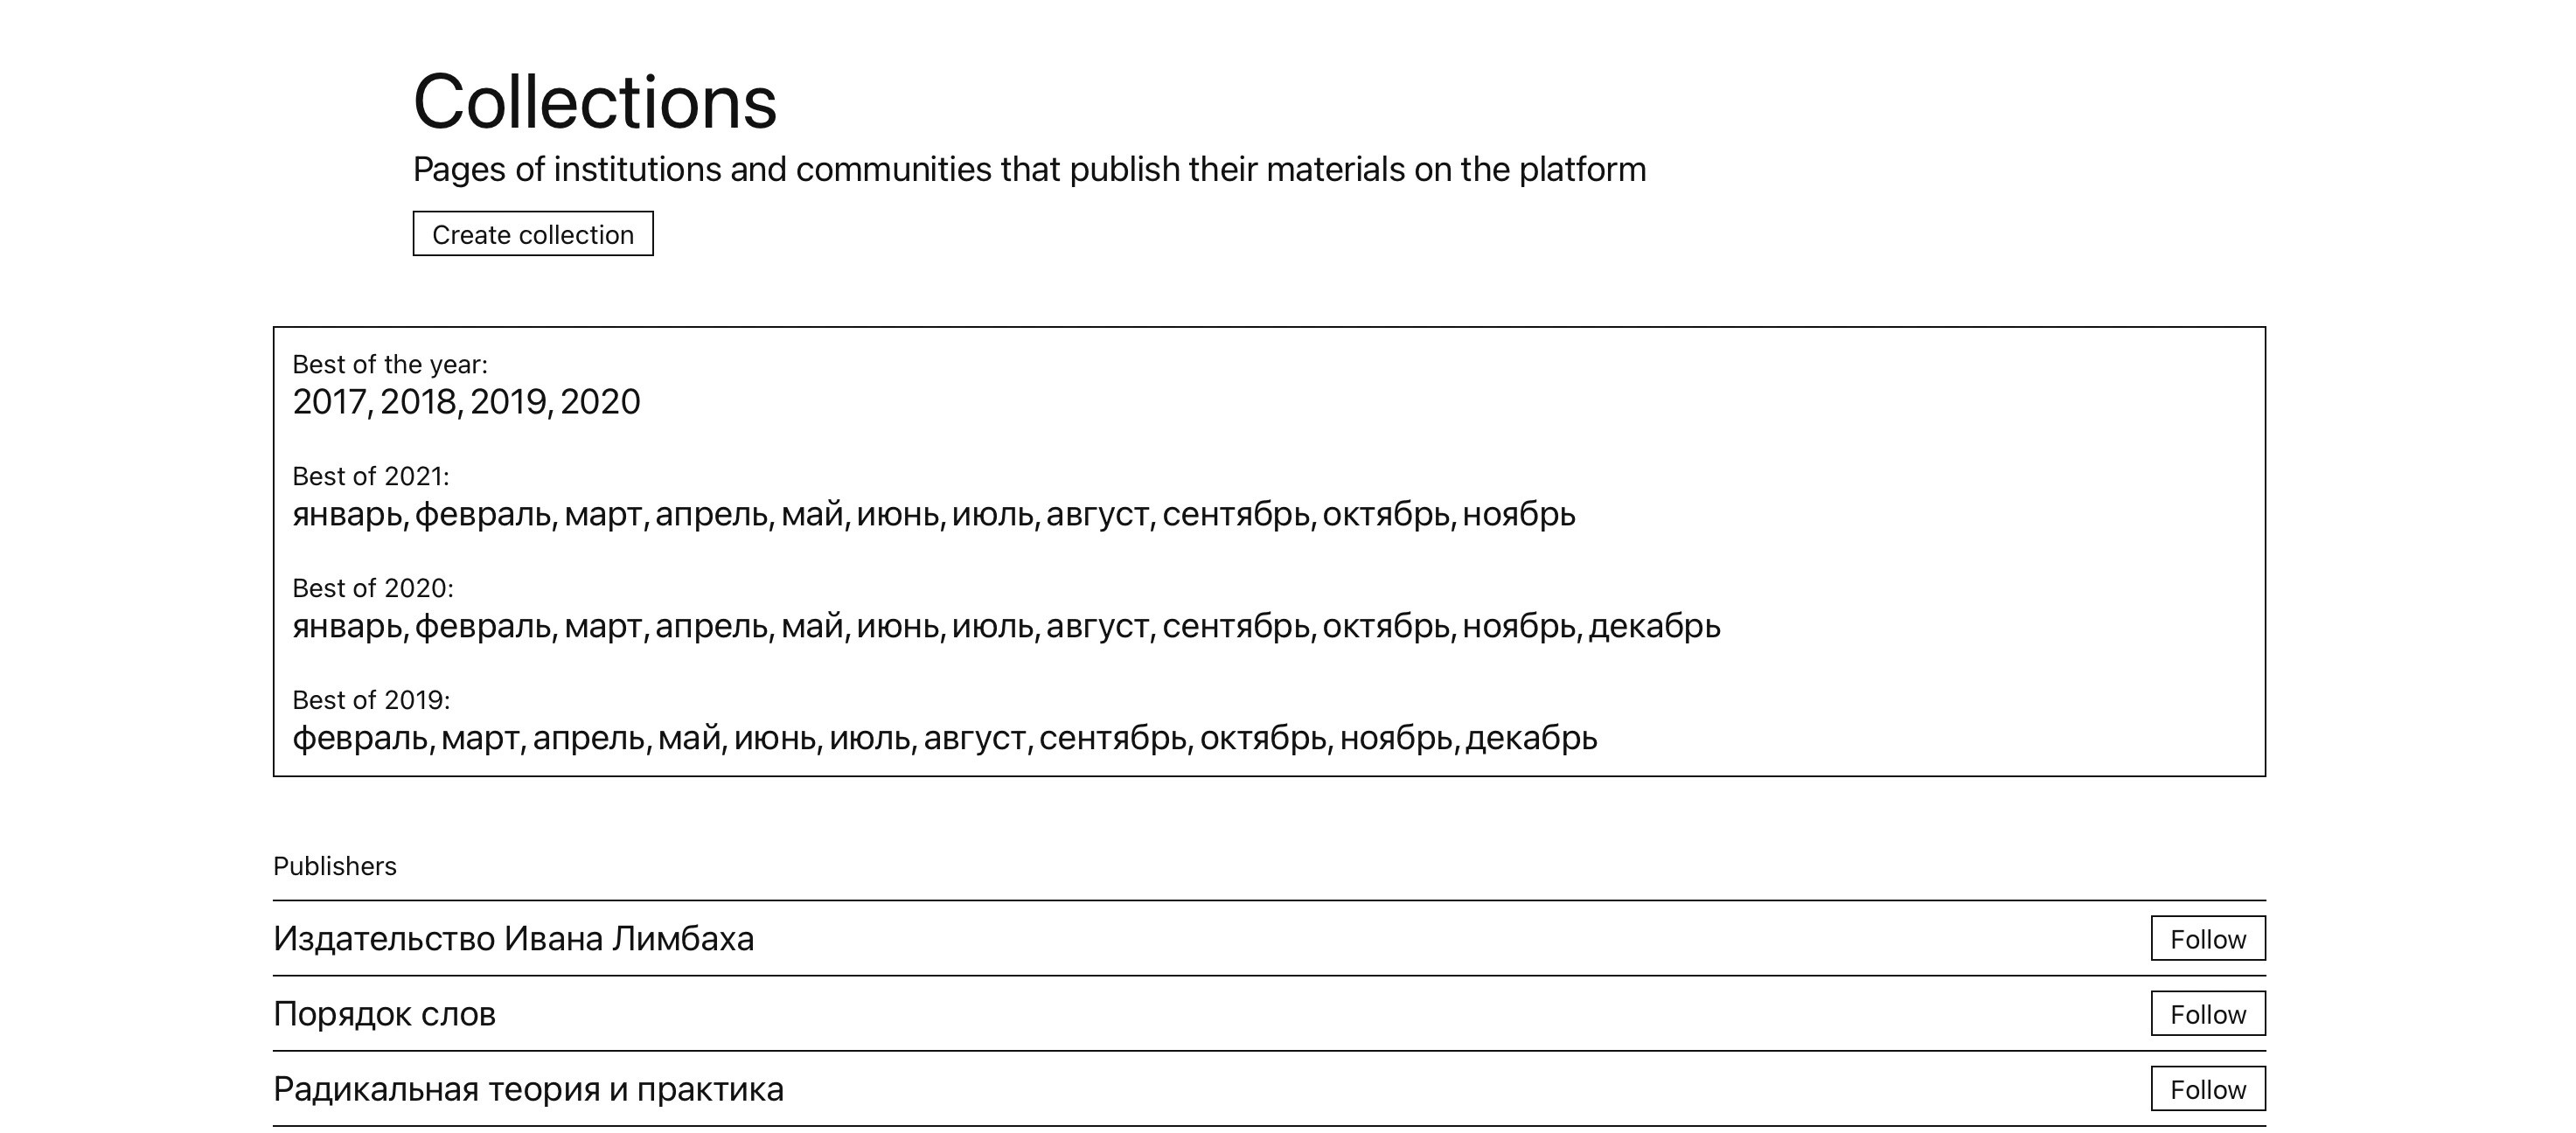Open июль under Best of 2019
The image size is (2576, 1133).
coord(869,738)
